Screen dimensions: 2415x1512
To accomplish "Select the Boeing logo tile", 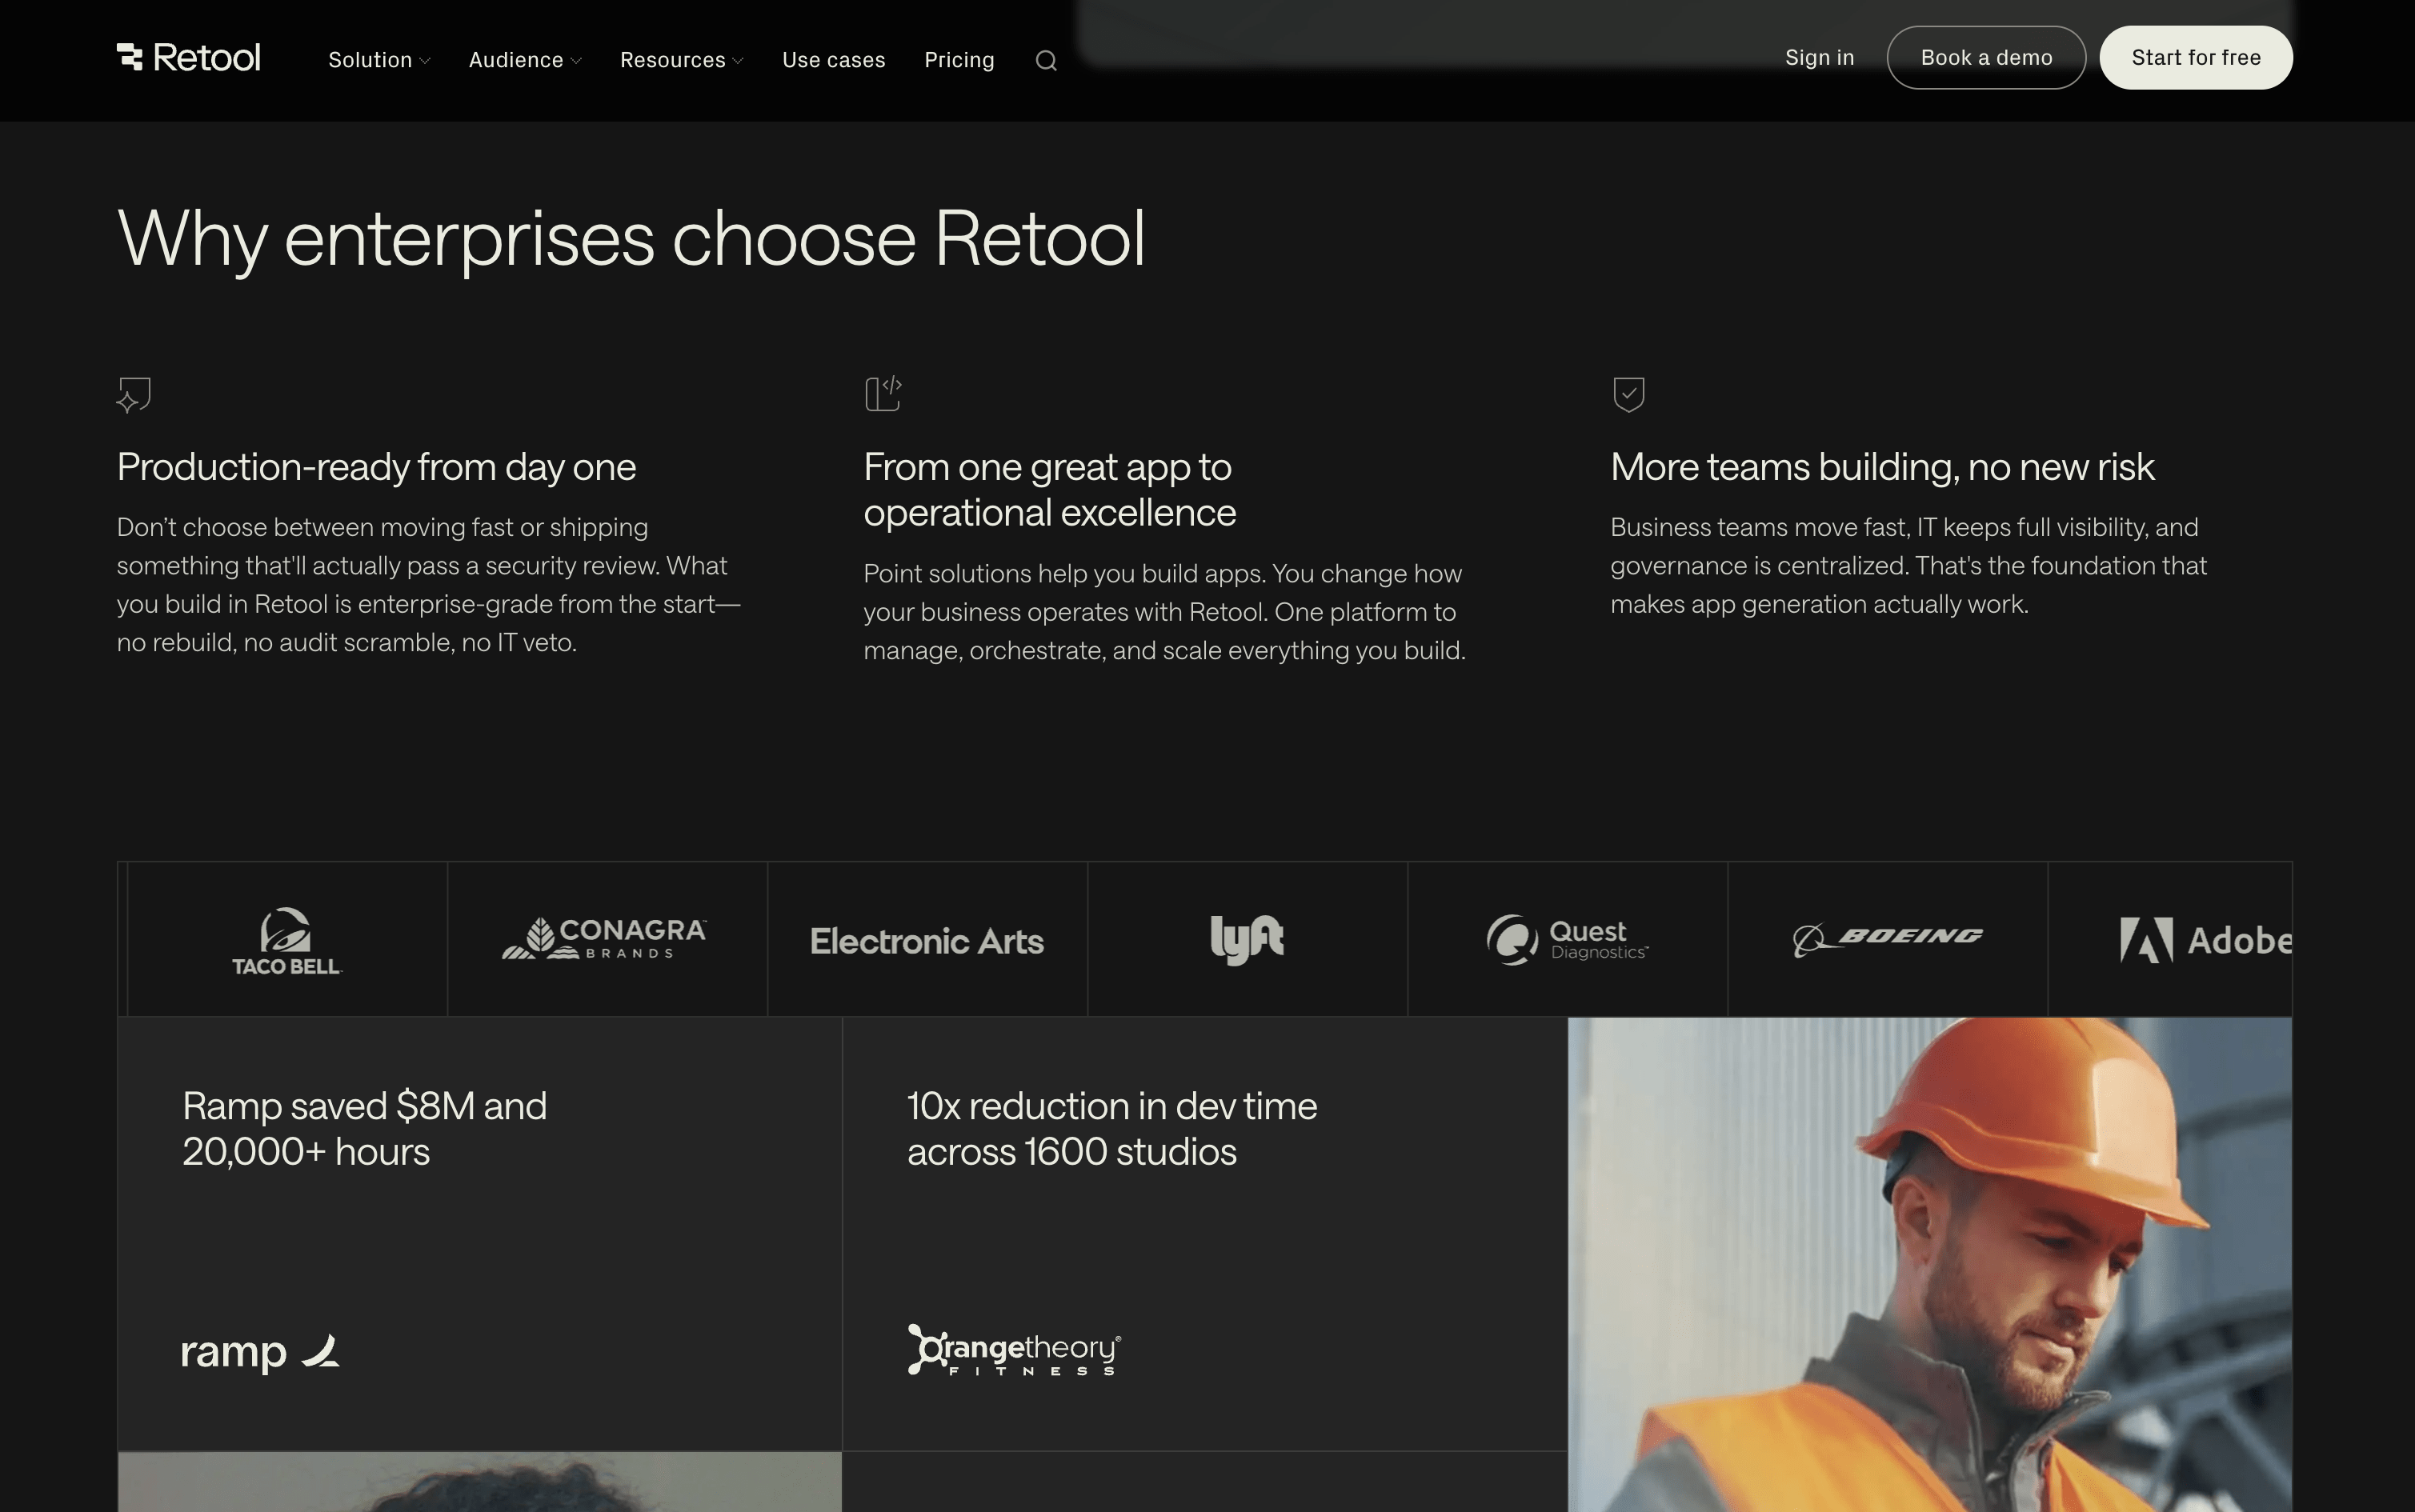I will (x=1887, y=940).
